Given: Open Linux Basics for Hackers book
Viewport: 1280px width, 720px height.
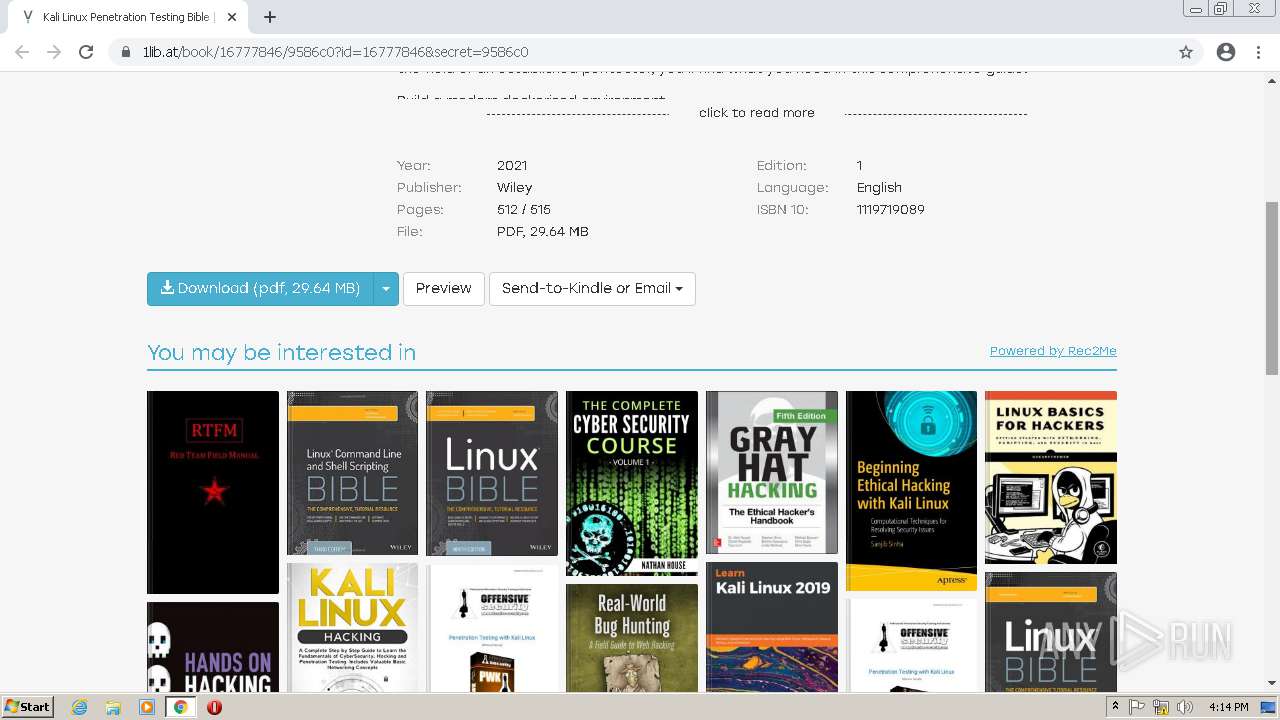Looking at the screenshot, I should 1051,477.
